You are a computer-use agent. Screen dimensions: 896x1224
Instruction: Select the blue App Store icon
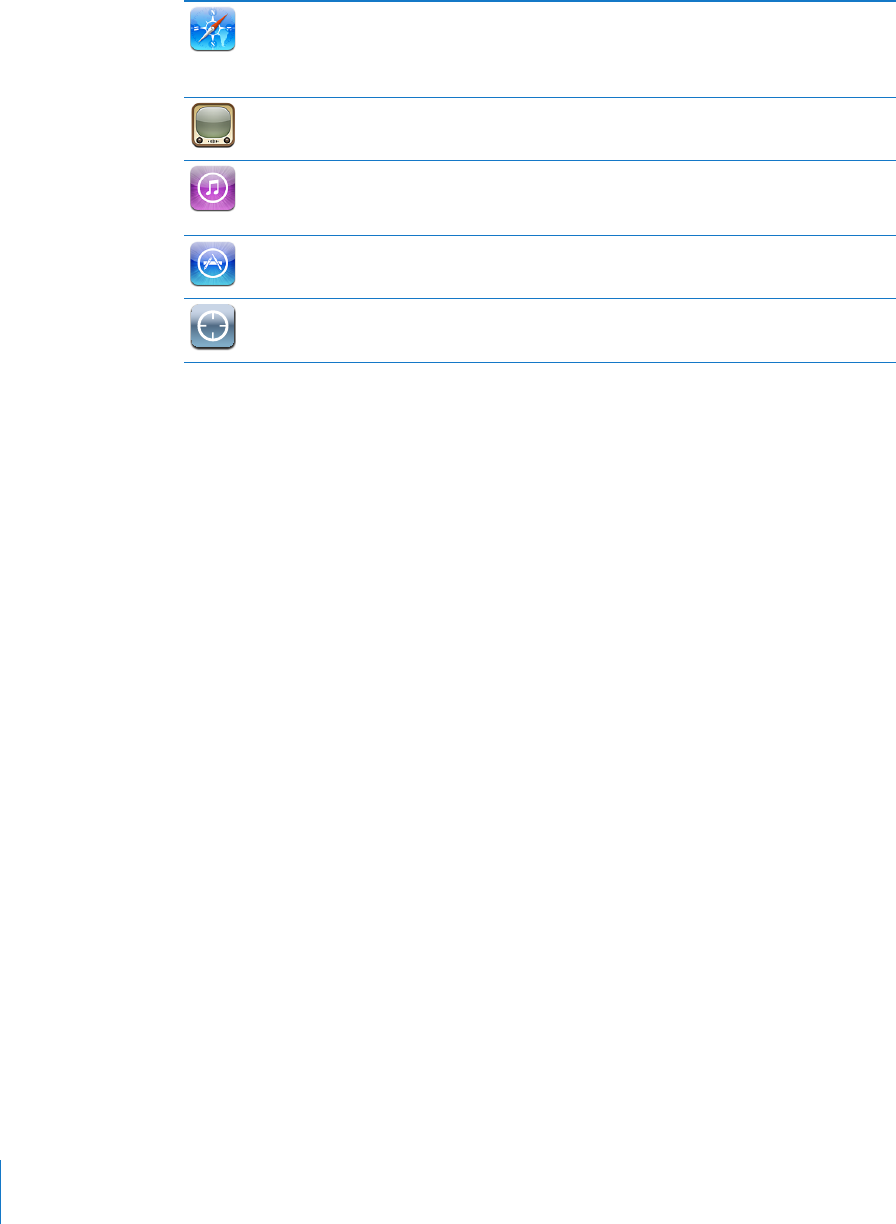pyautogui.click(x=212, y=265)
